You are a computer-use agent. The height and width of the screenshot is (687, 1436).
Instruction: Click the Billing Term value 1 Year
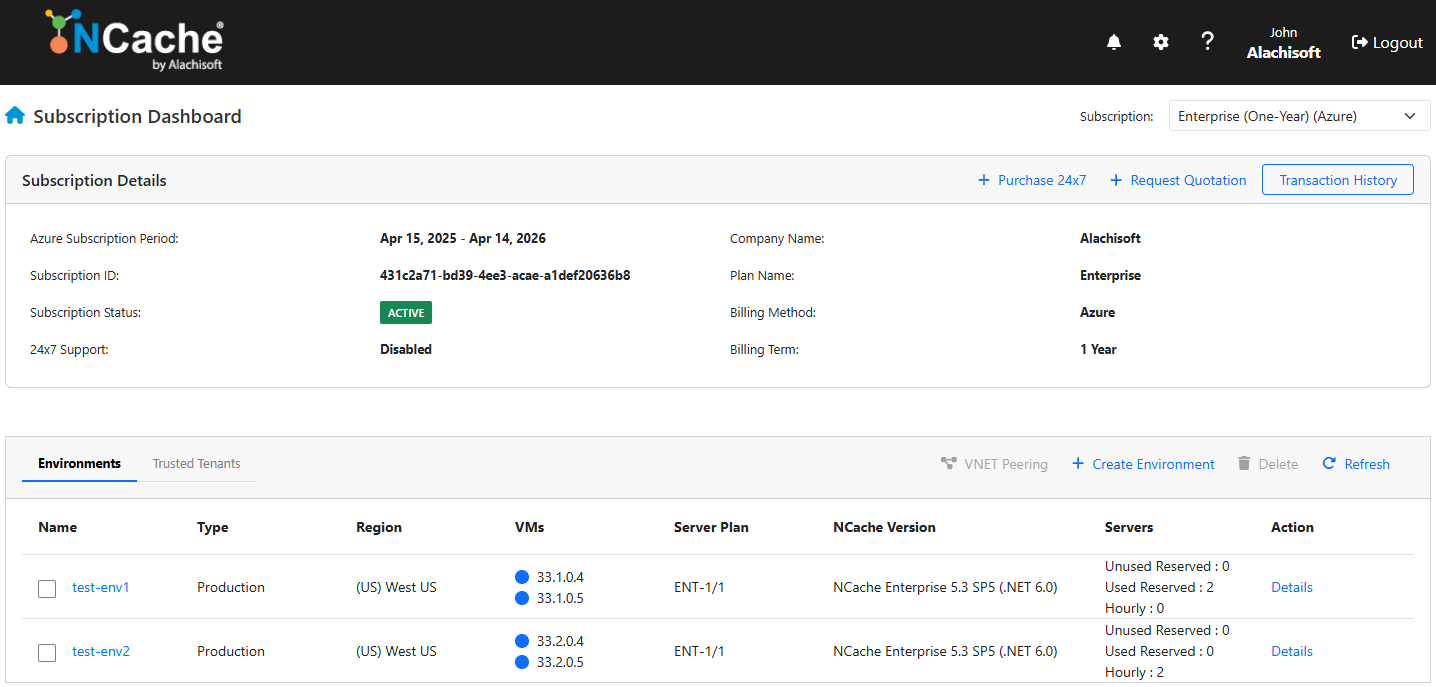coord(1098,349)
